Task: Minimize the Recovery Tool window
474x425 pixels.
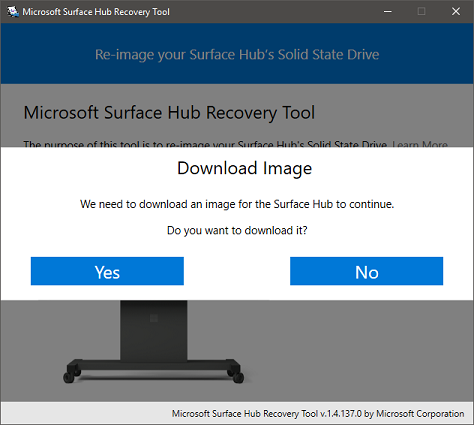Action: [388, 11]
